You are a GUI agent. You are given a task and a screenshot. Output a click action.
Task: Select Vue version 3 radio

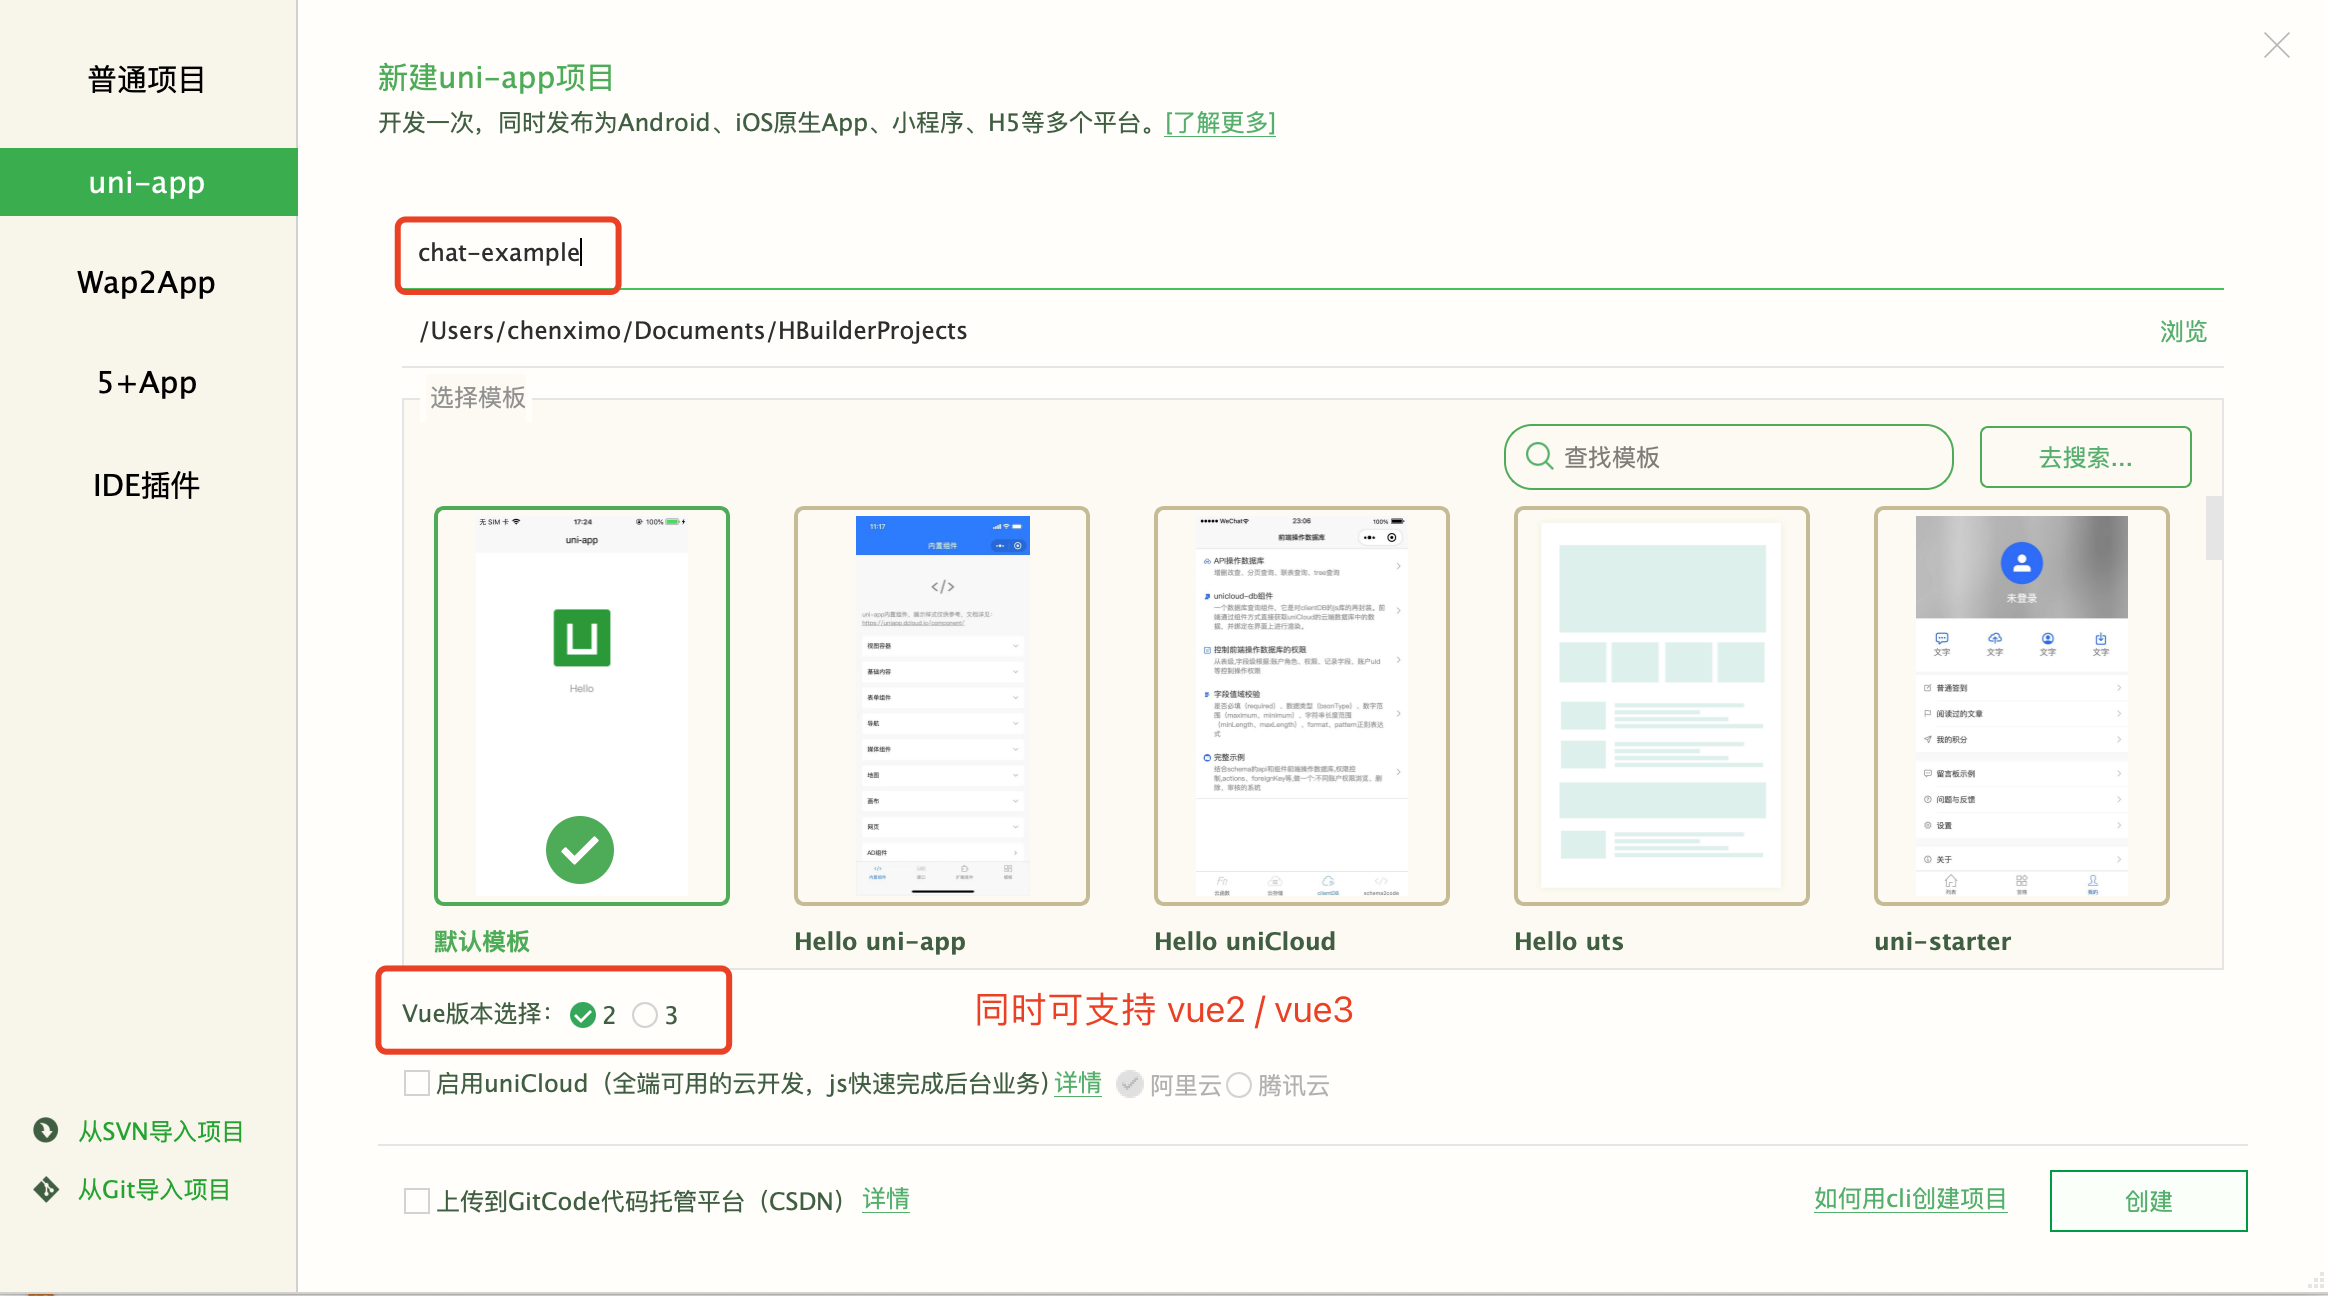point(645,1015)
